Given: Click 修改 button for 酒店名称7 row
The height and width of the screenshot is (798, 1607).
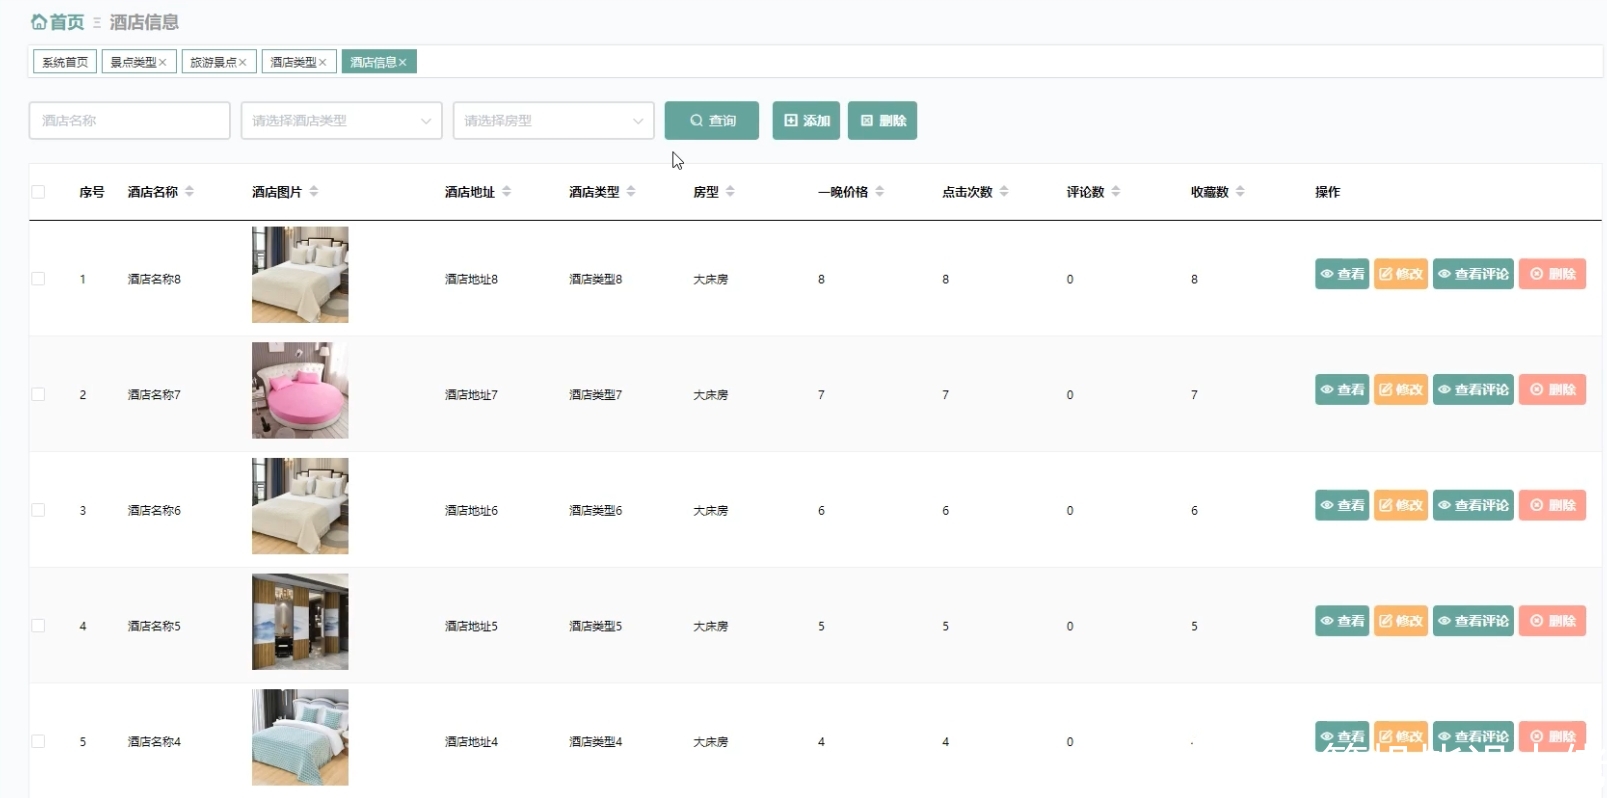Looking at the screenshot, I should coord(1400,390).
